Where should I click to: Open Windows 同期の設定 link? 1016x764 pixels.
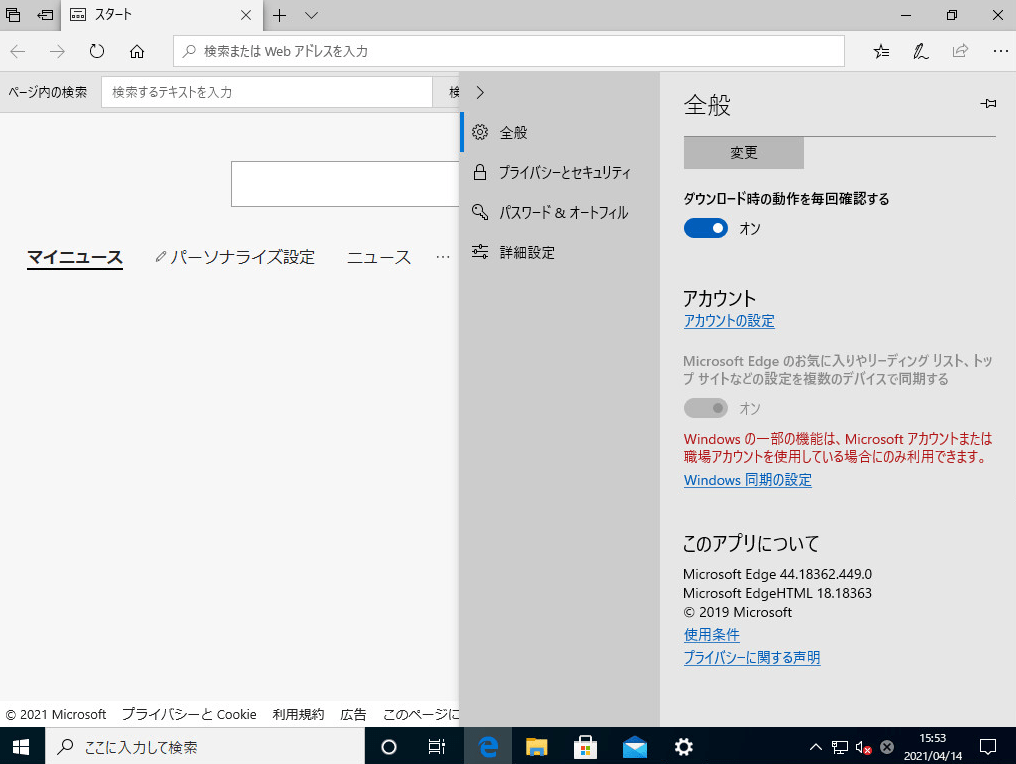pos(748,480)
